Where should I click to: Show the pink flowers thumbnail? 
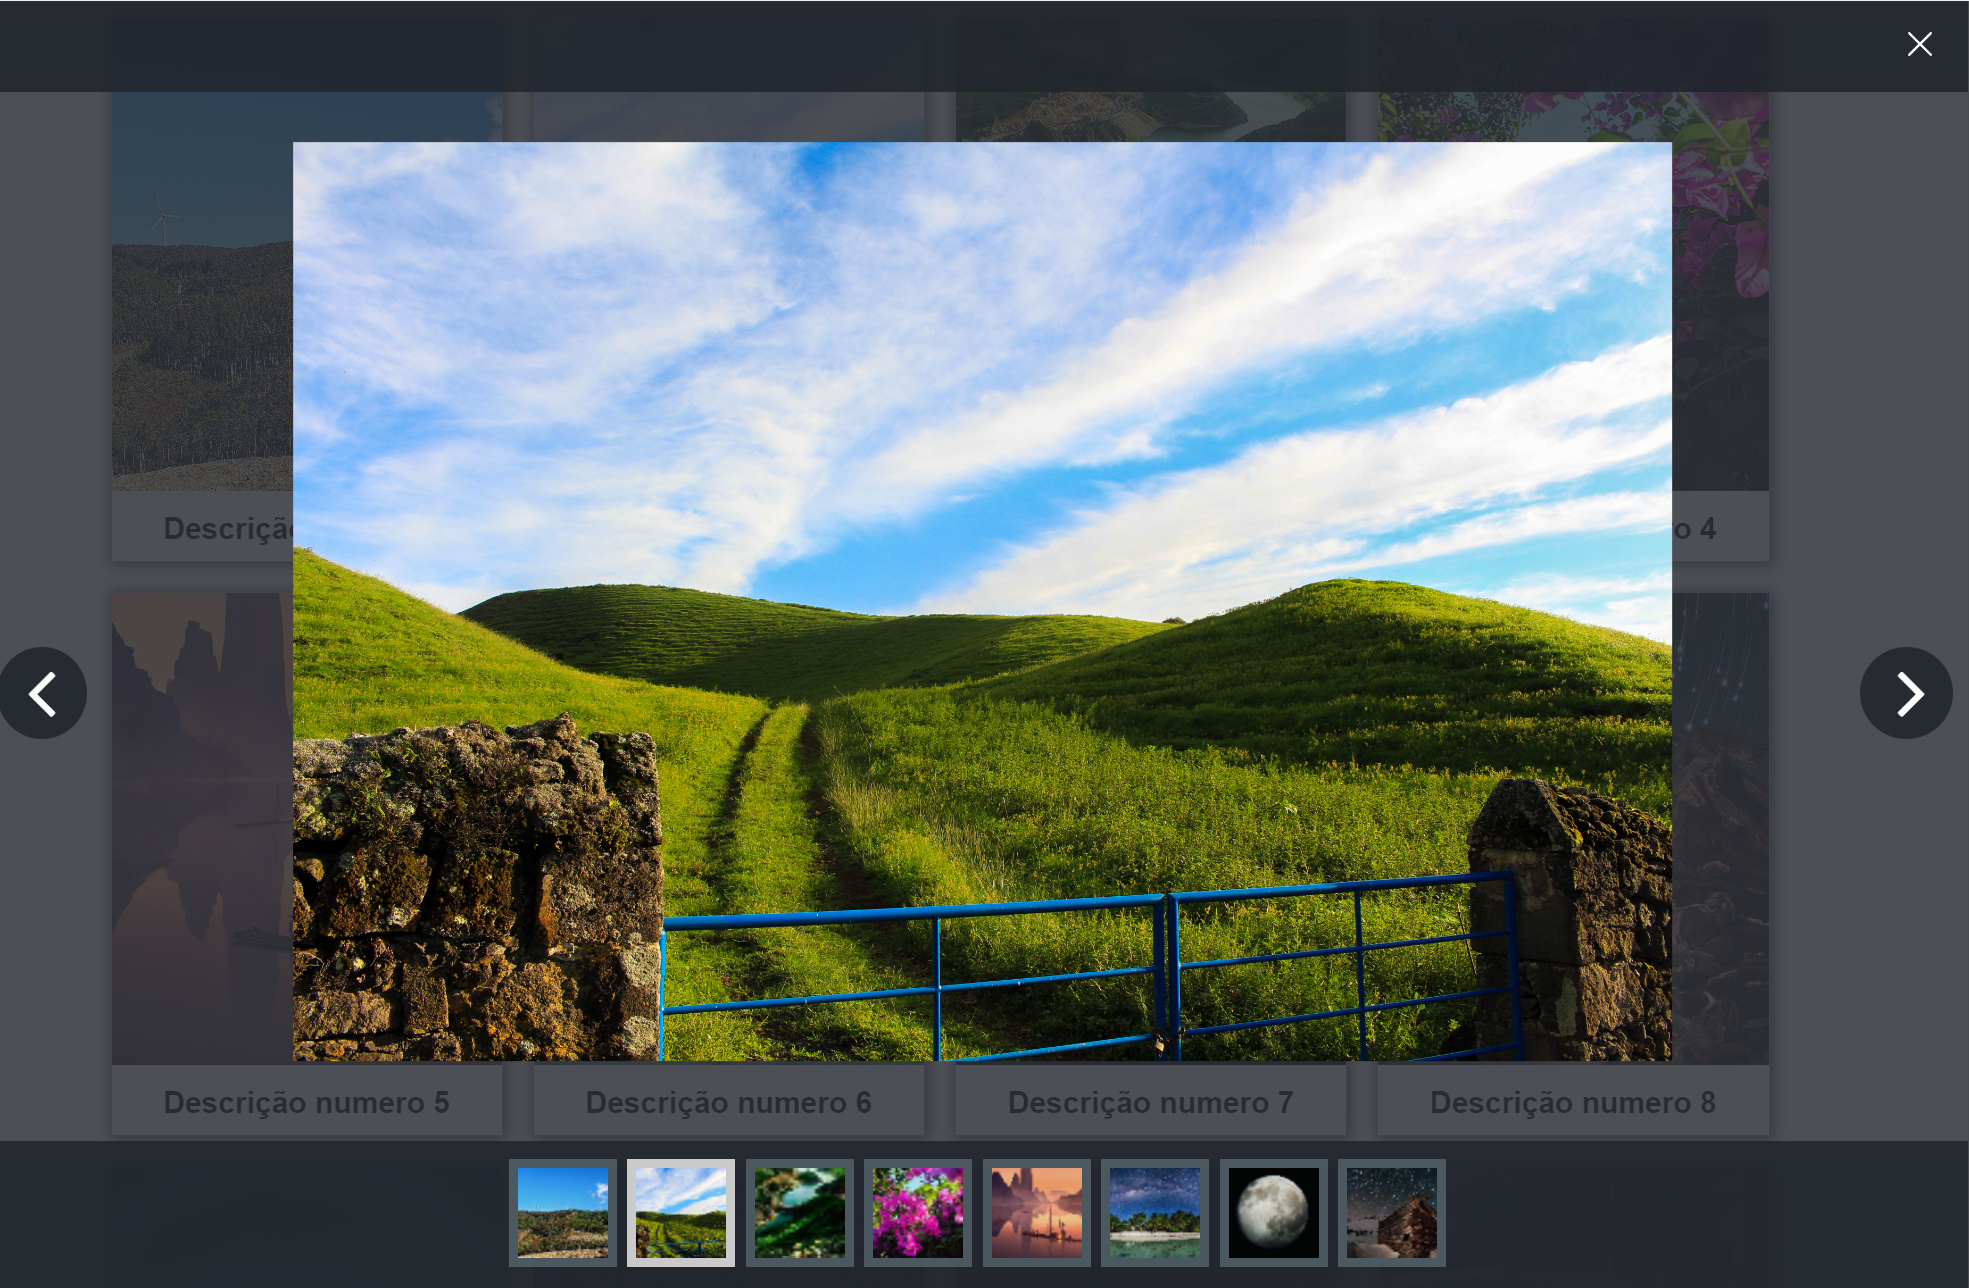click(918, 1212)
